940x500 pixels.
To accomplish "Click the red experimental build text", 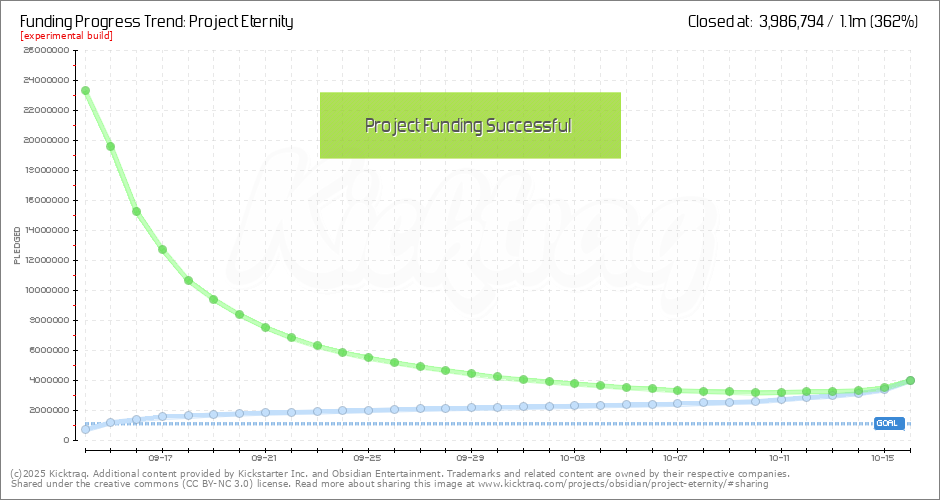I will pyautogui.click(x=66, y=36).
